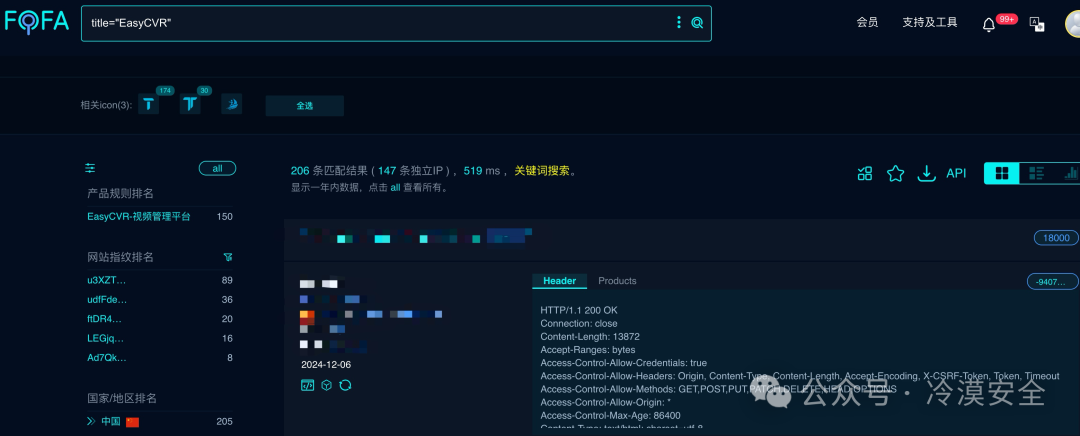Toggle the all pill in sidebar

click(x=218, y=168)
